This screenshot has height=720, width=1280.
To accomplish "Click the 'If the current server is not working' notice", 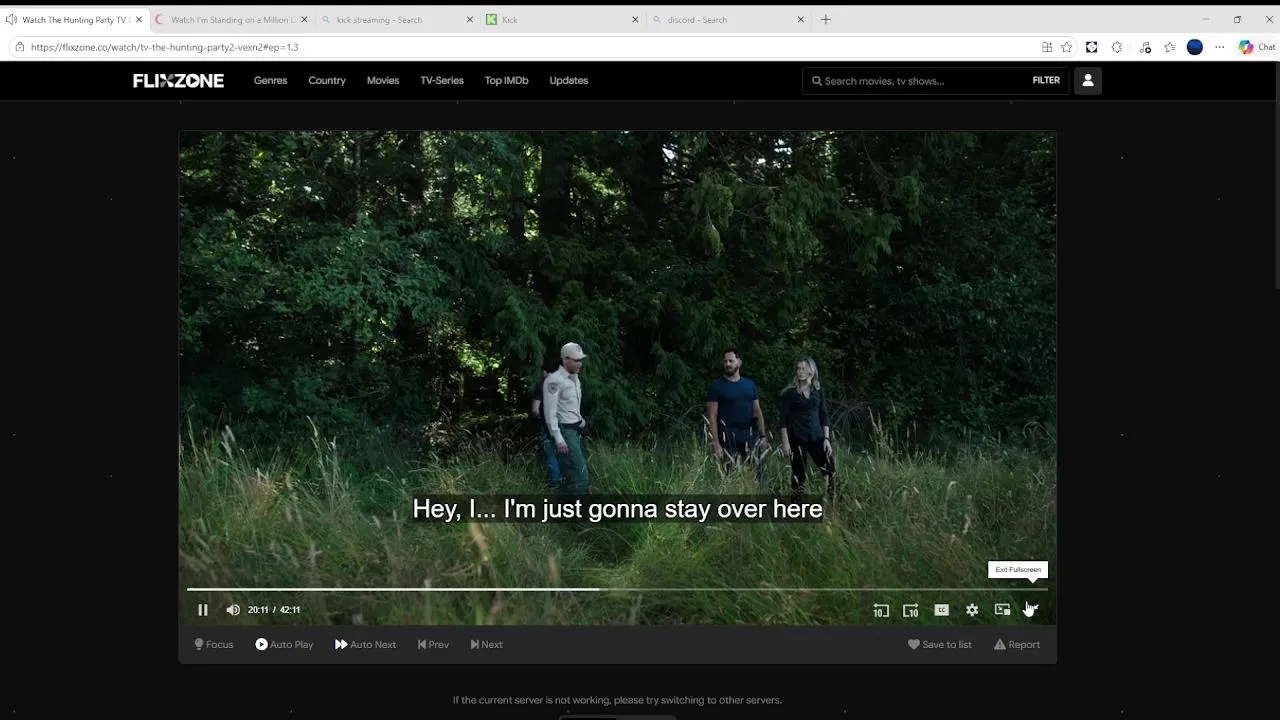I will point(617,700).
